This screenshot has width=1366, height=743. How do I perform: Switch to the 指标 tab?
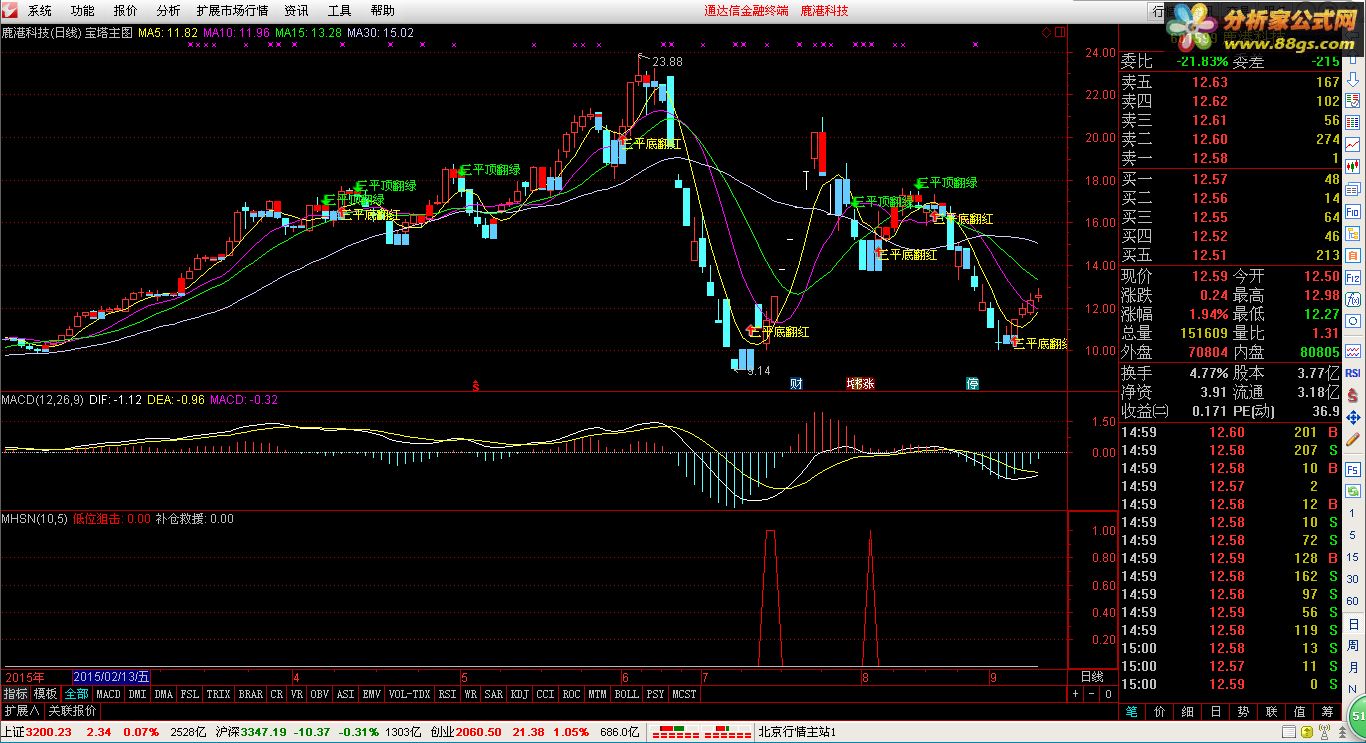[x=15, y=693]
